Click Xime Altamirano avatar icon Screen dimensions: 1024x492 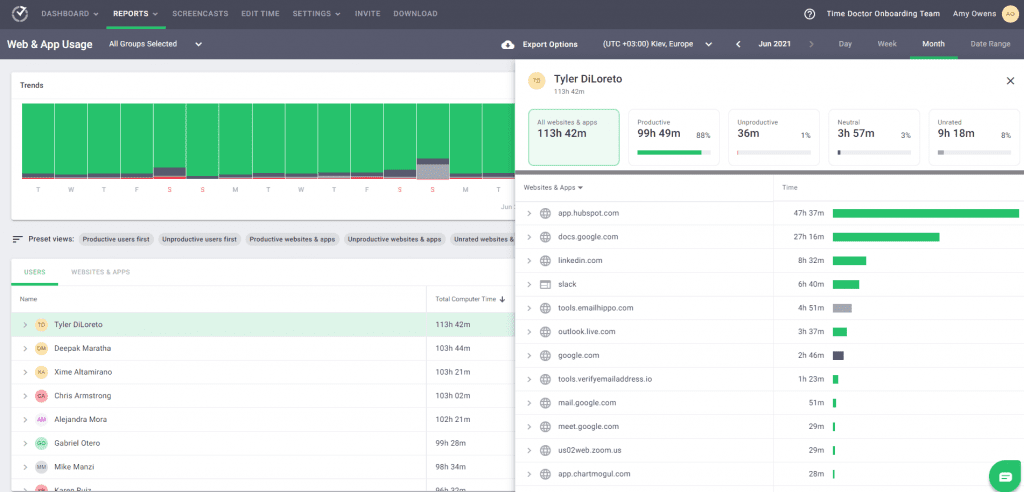42,372
